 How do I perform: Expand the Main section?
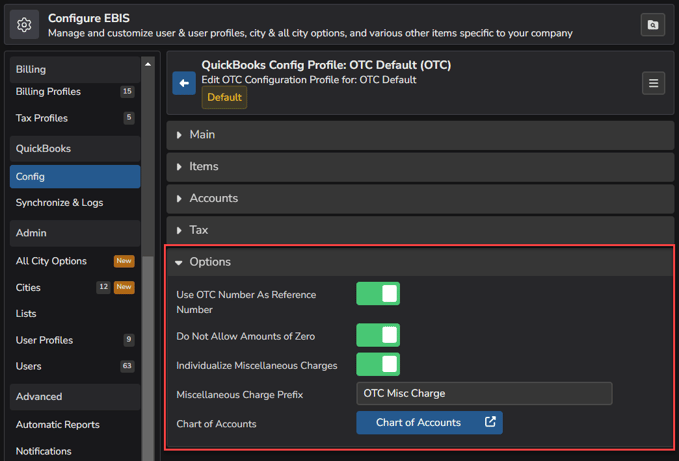coord(420,135)
